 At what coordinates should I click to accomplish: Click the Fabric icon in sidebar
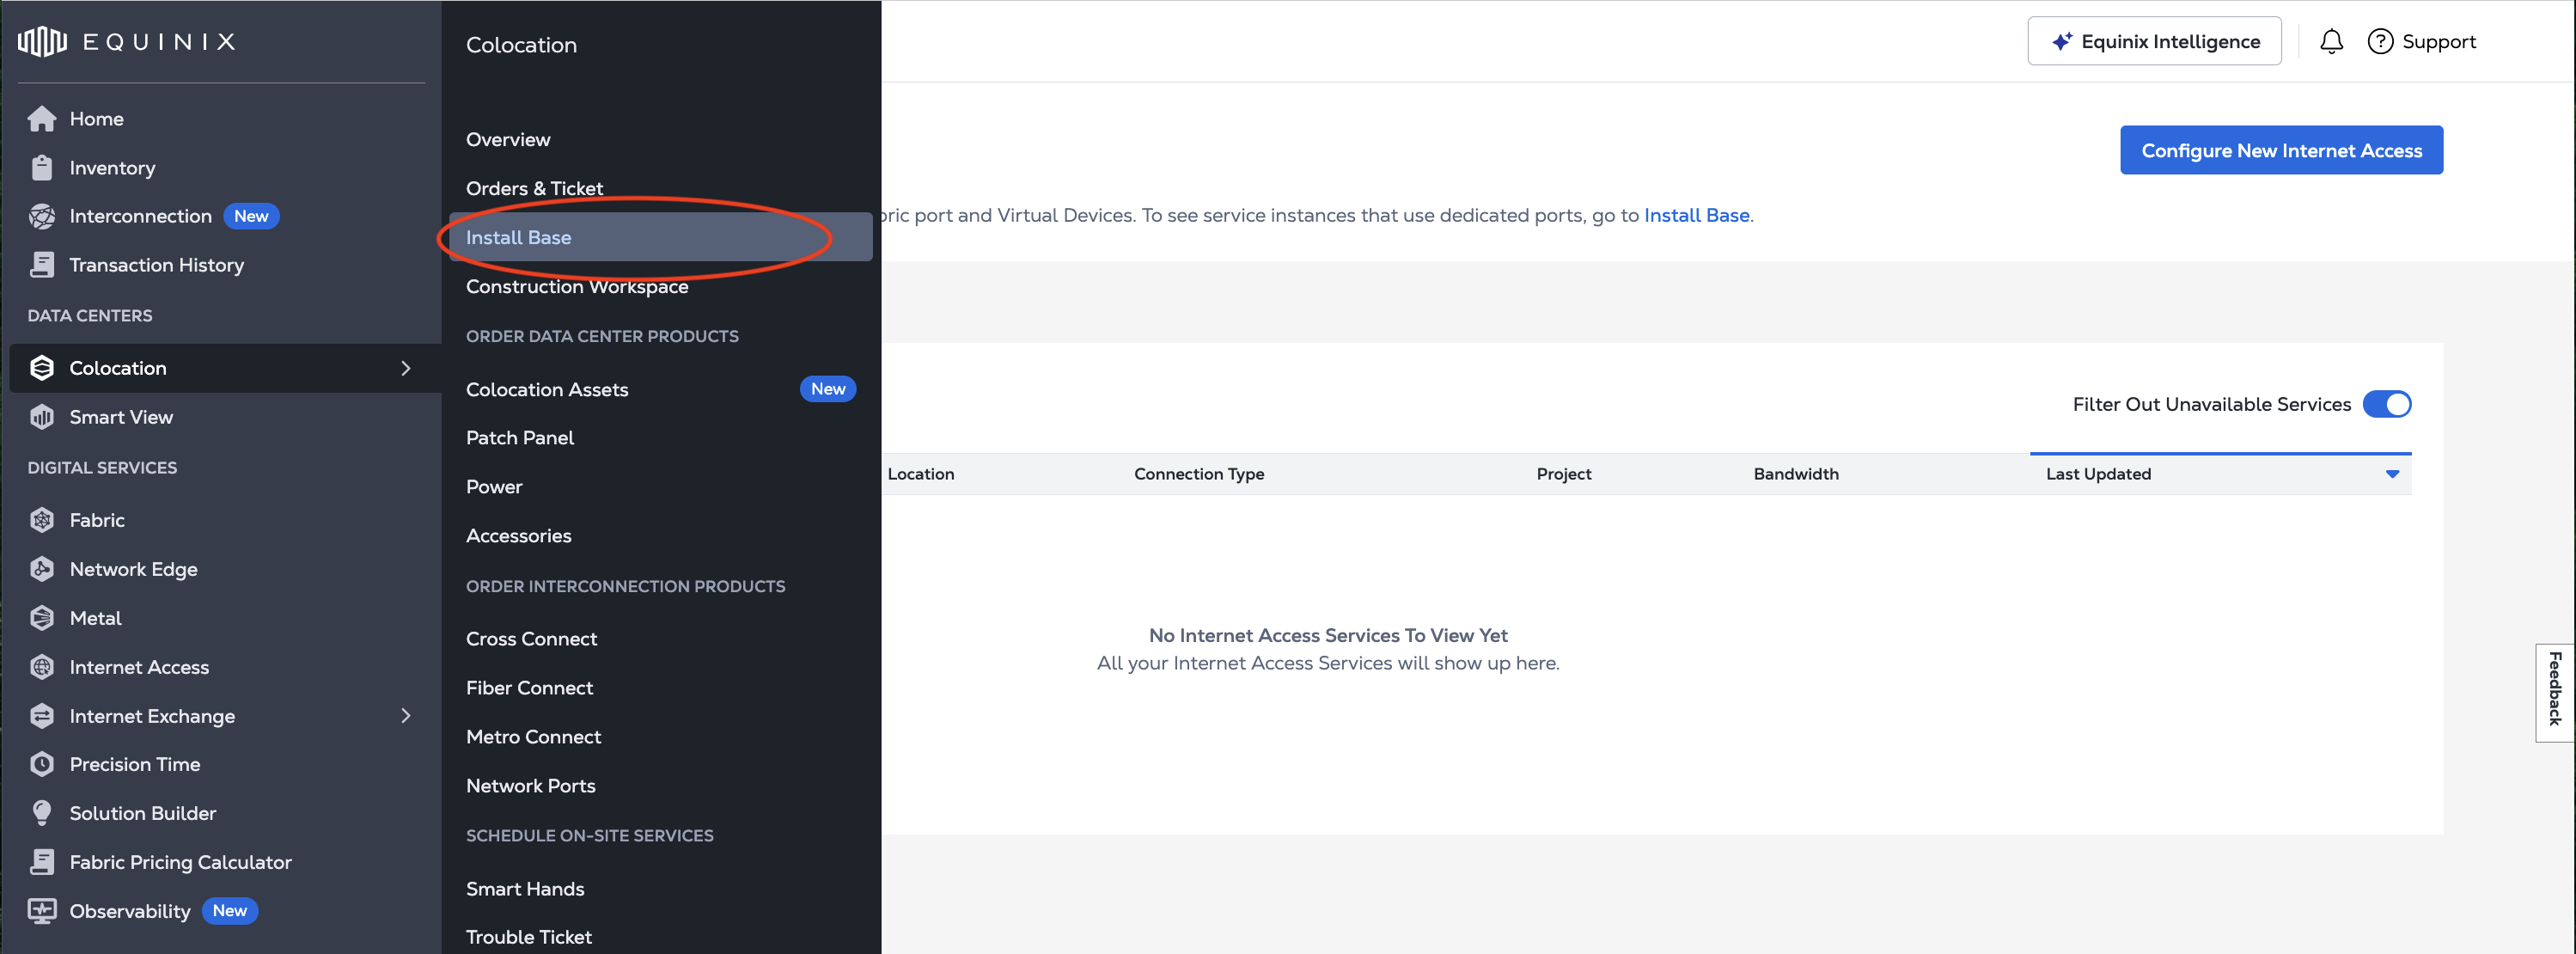tap(42, 520)
